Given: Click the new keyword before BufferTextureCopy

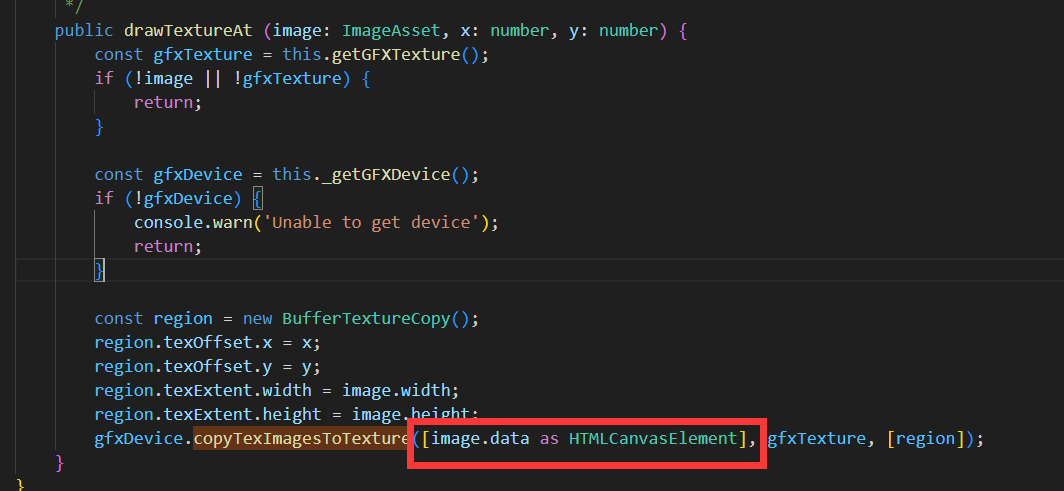Looking at the screenshot, I should click(258, 318).
